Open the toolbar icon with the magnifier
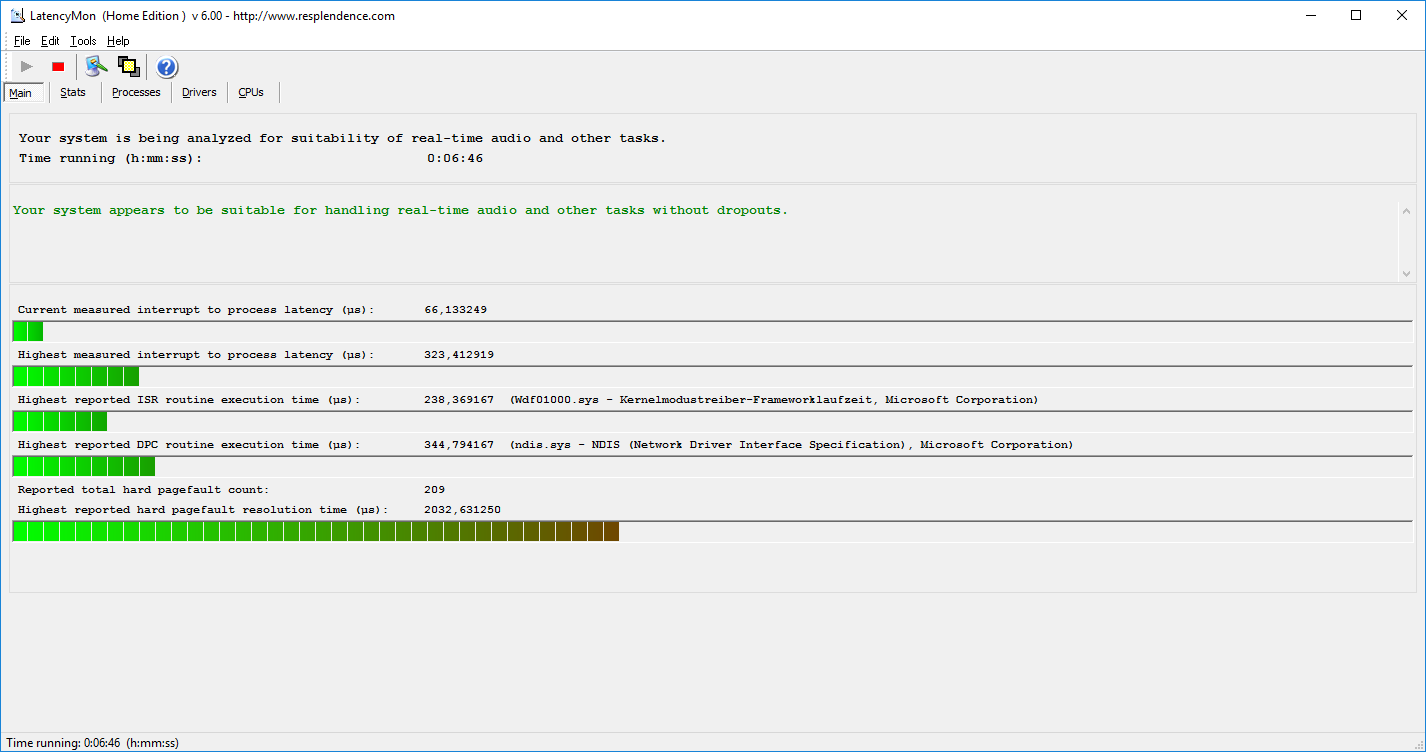 [96, 67]
